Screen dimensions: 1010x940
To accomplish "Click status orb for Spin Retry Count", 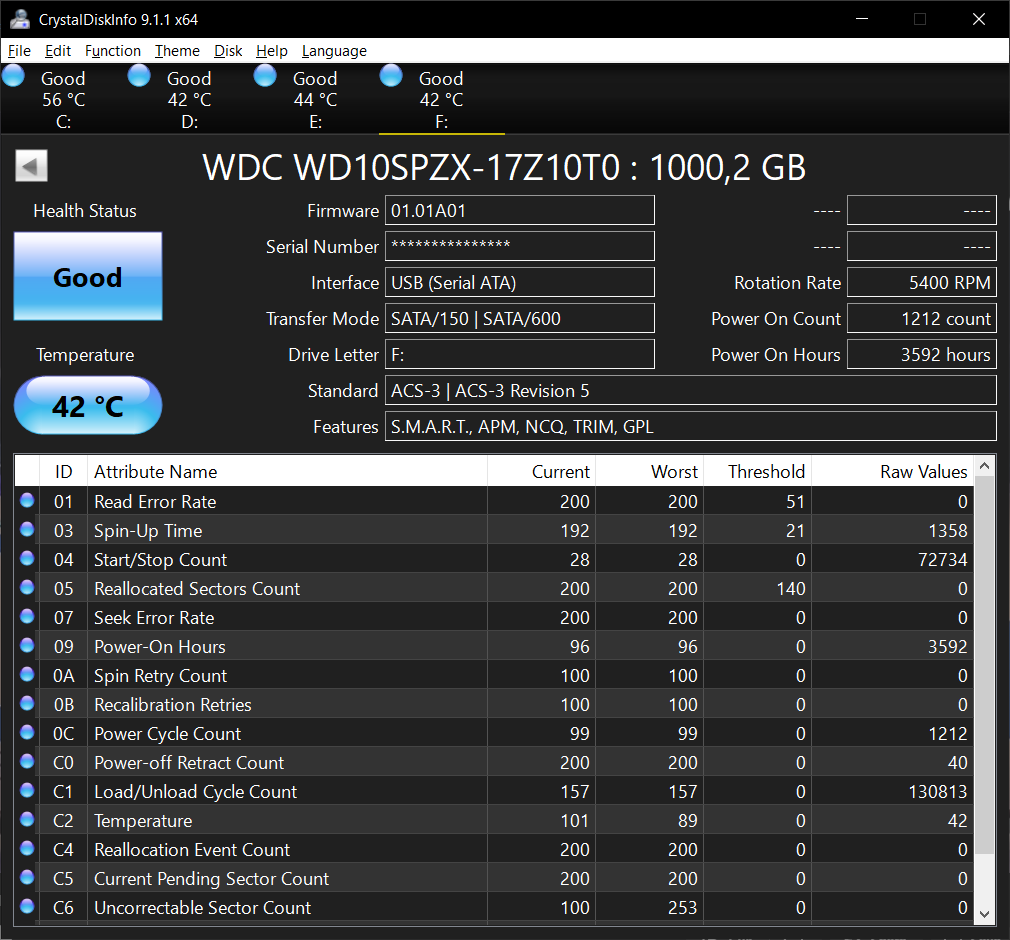I will [27, 675].
